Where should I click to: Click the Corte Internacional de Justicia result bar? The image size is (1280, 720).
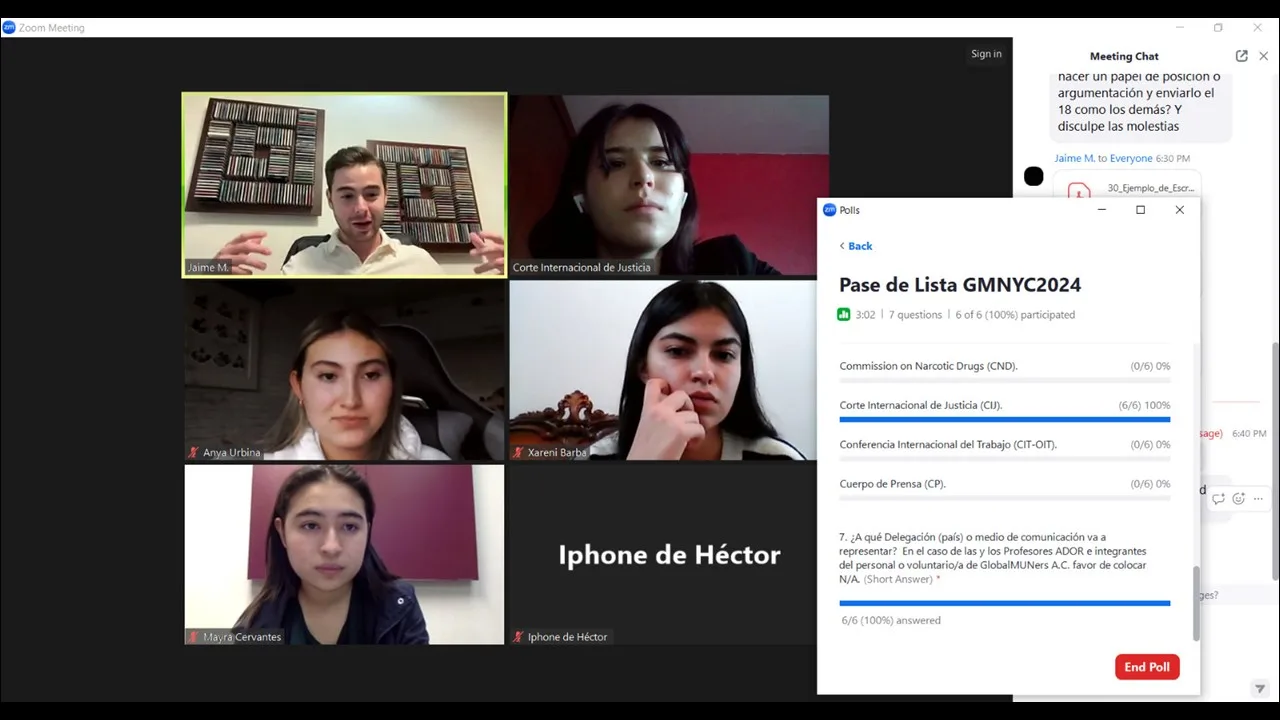coord(1004,419)
